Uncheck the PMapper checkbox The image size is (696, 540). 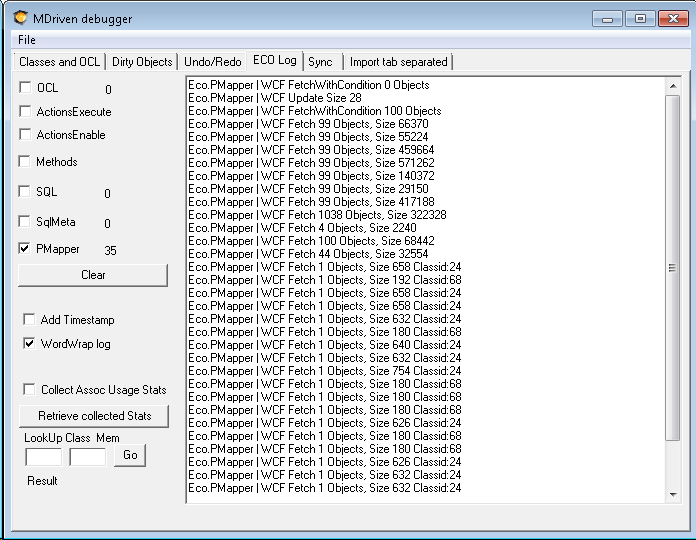(x=24, y=248)
